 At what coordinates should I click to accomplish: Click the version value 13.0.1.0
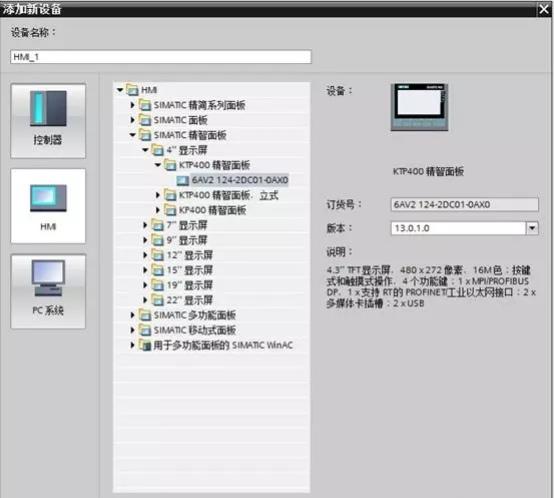(x=412, y=228)
